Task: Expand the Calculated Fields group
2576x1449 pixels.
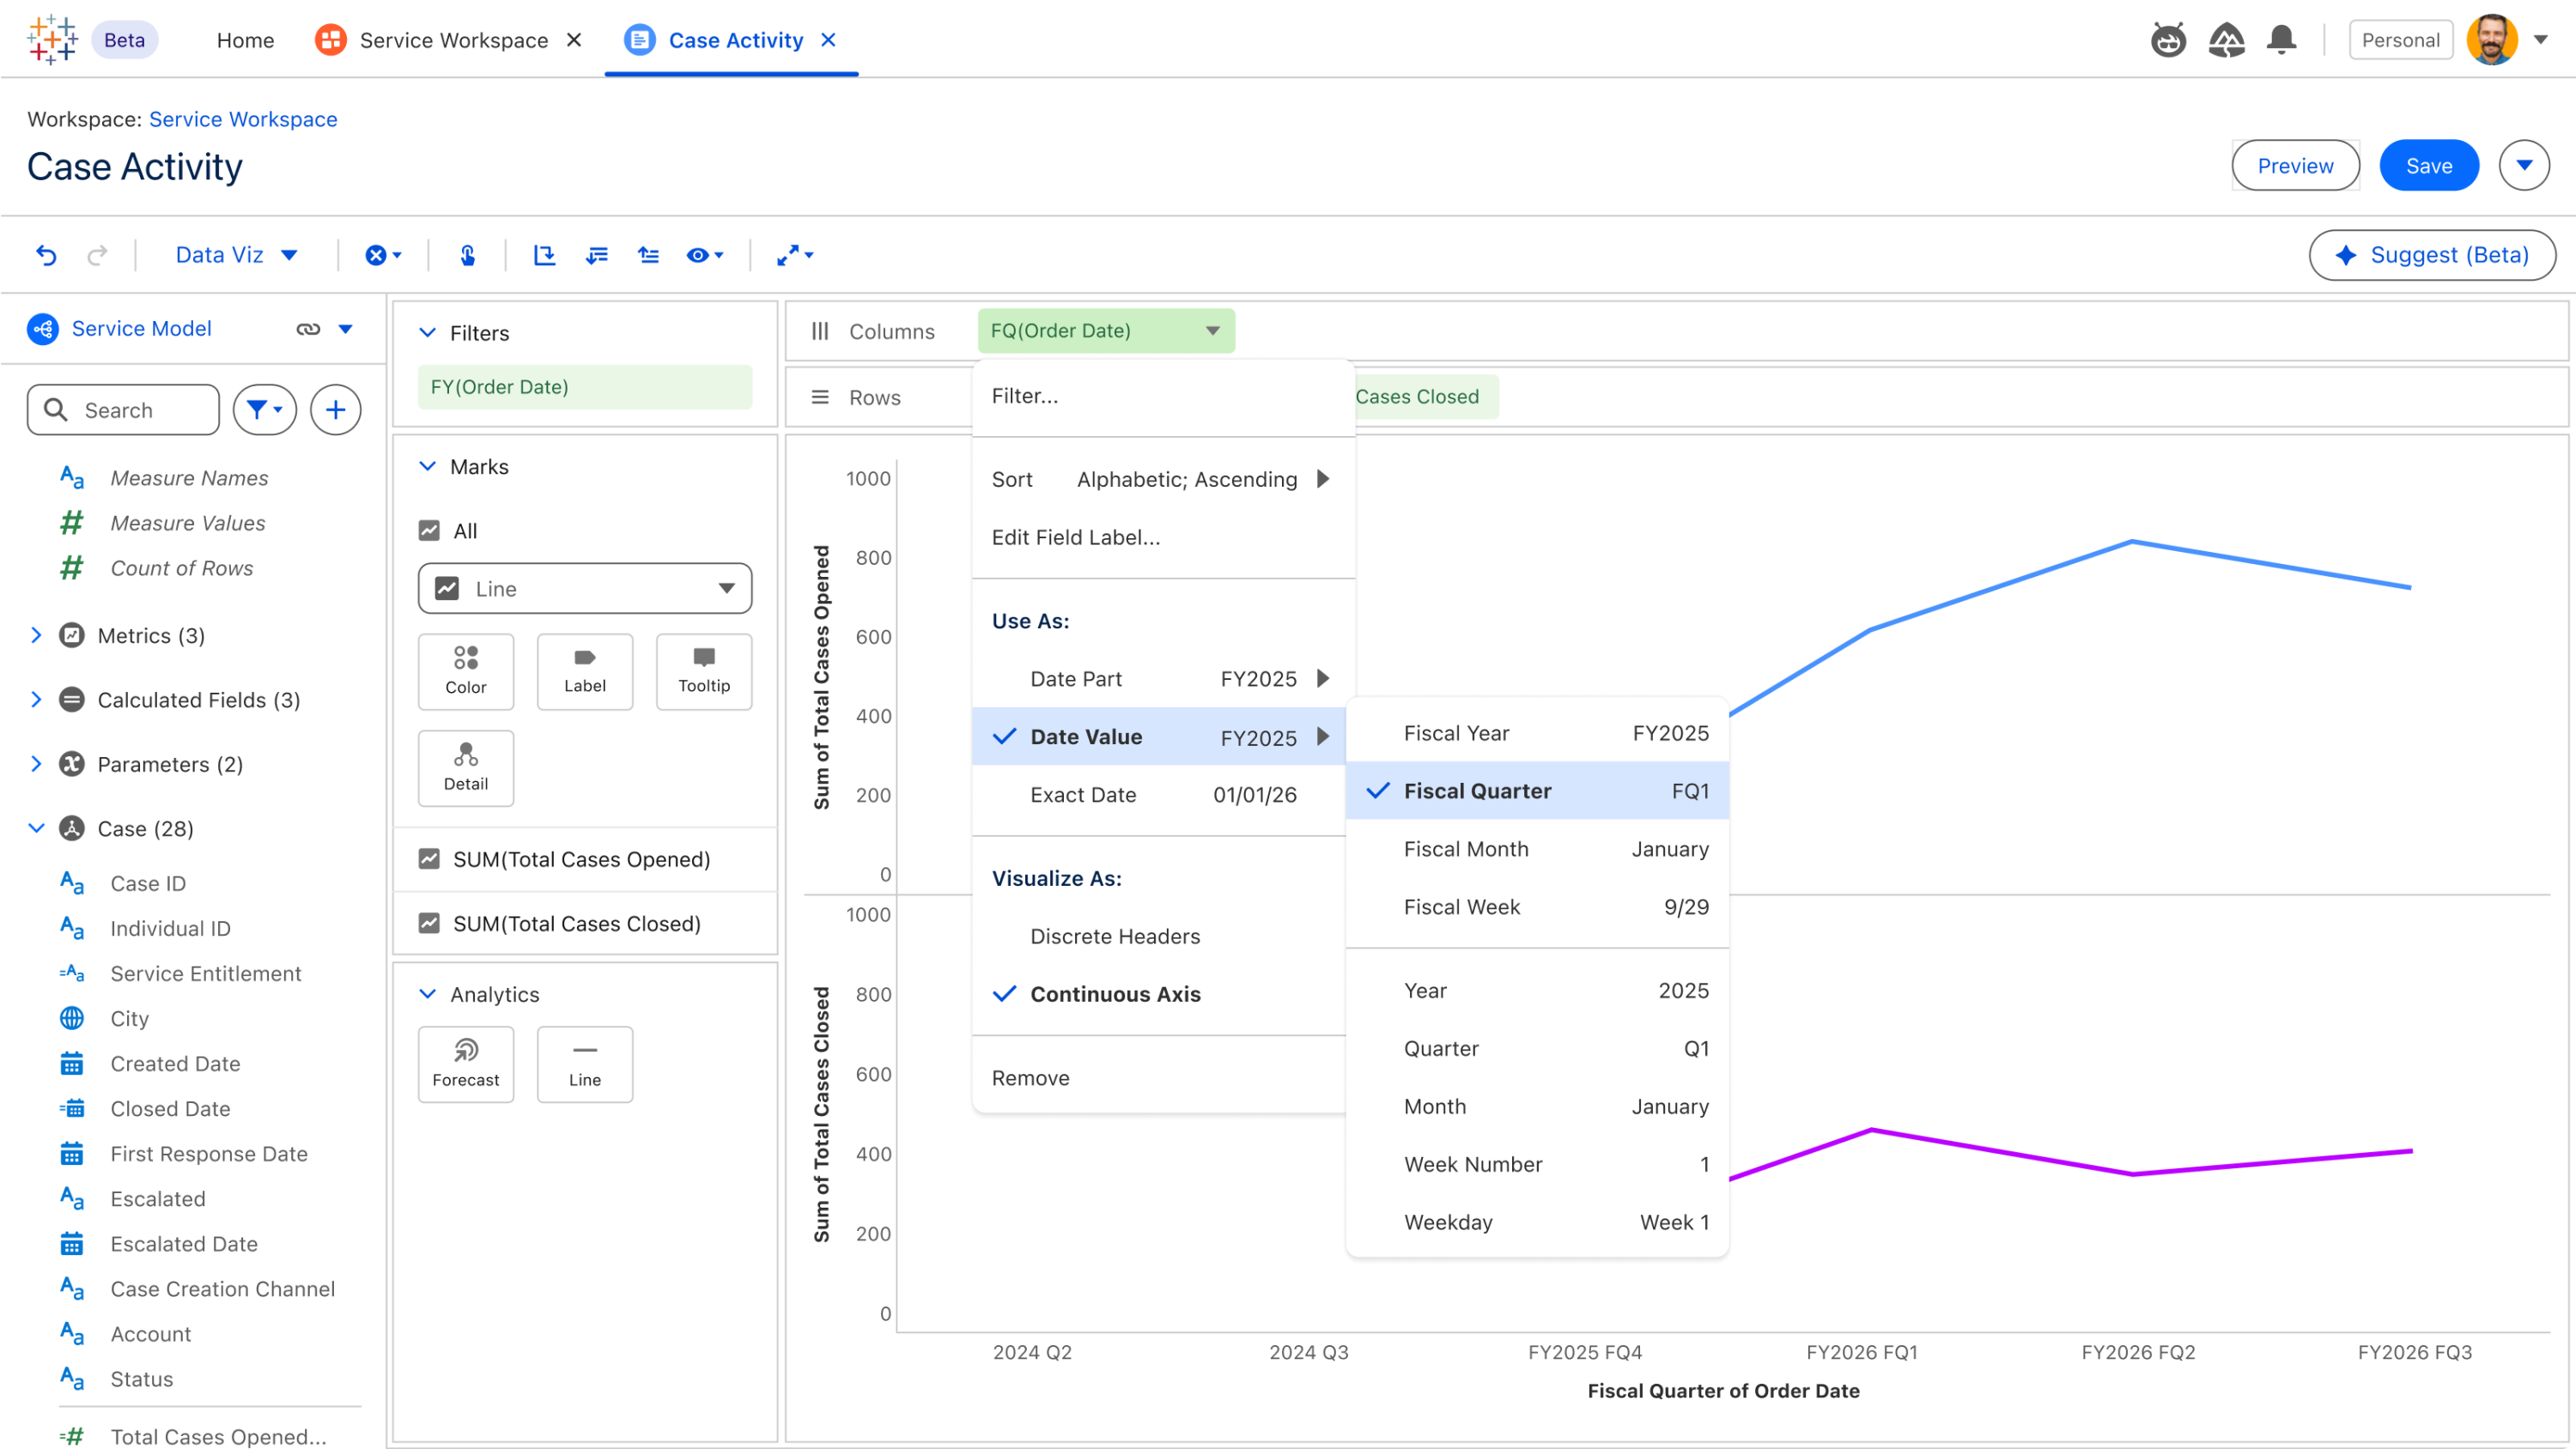Action: 36,700
